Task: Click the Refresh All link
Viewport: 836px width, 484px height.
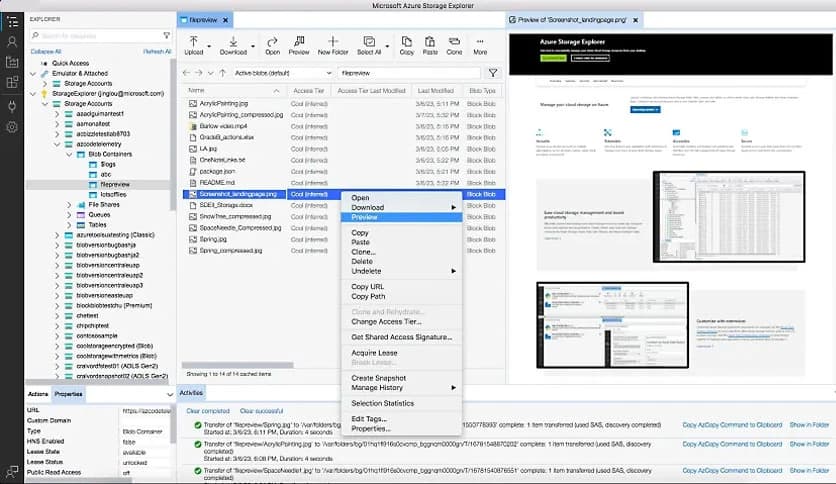Action: pyautogui.click(x=157, y=52)
